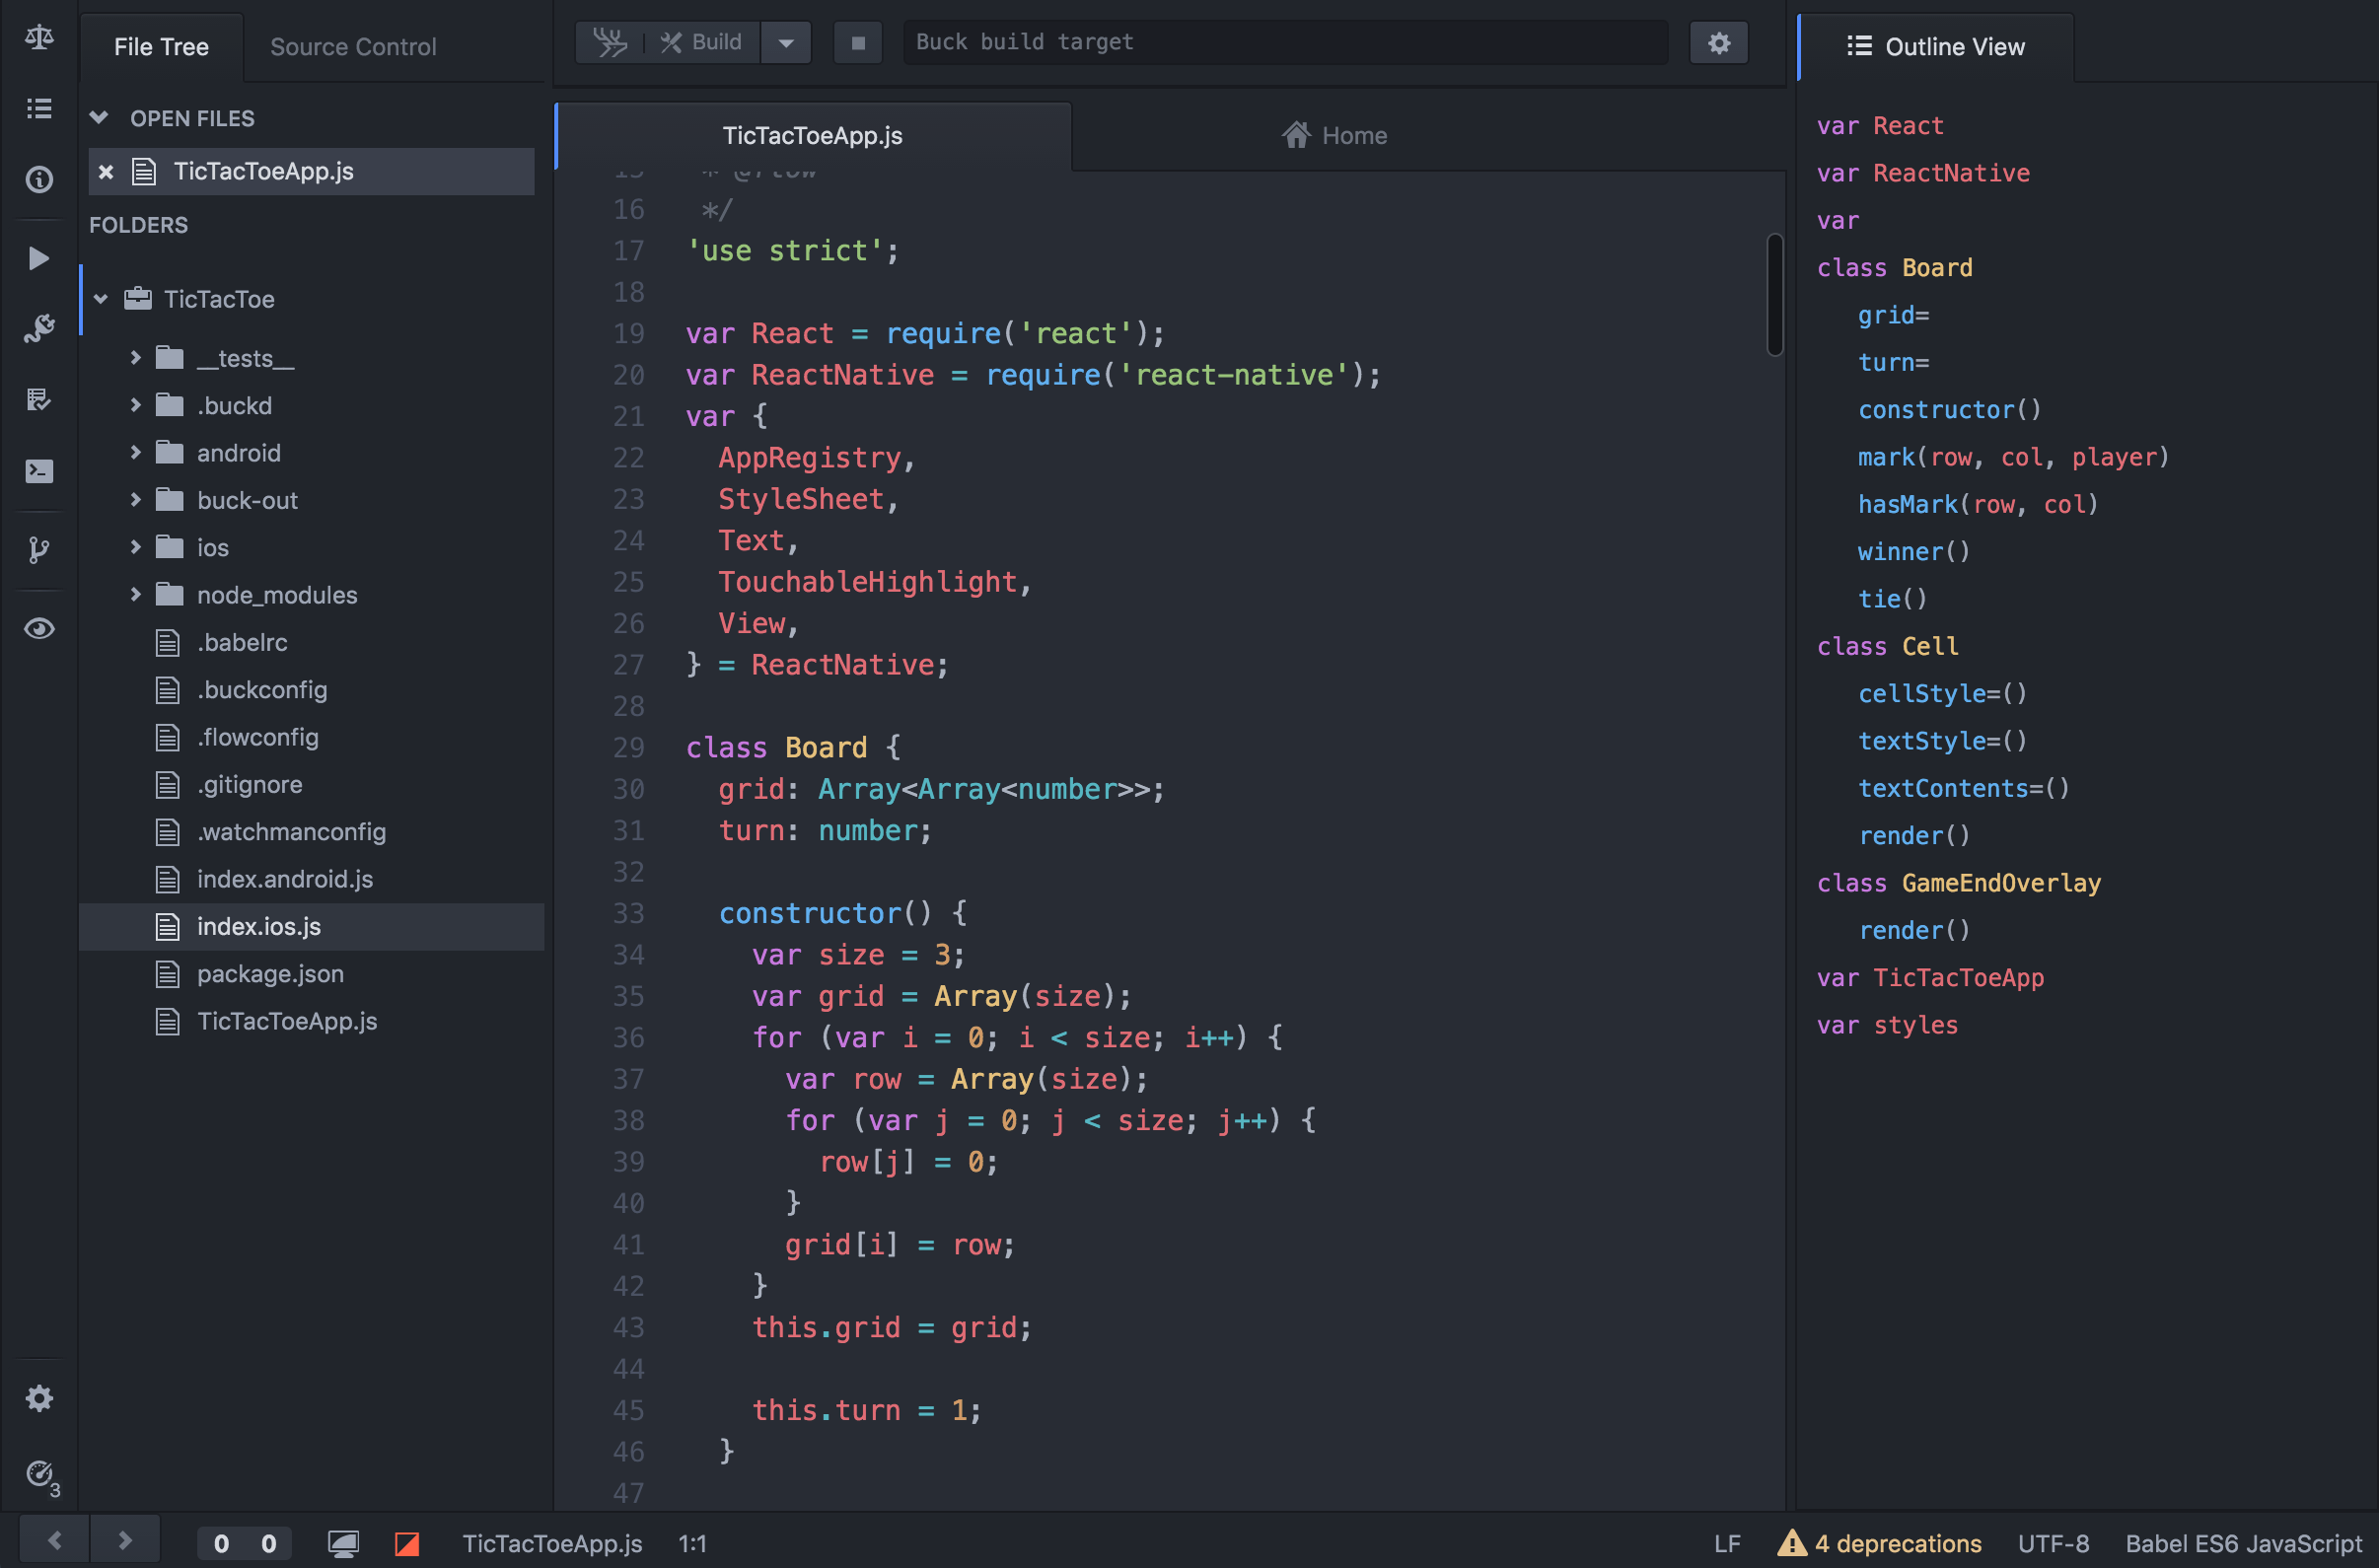
Task: Open the Build task dropdown arrow
Action: pos(786,43)
